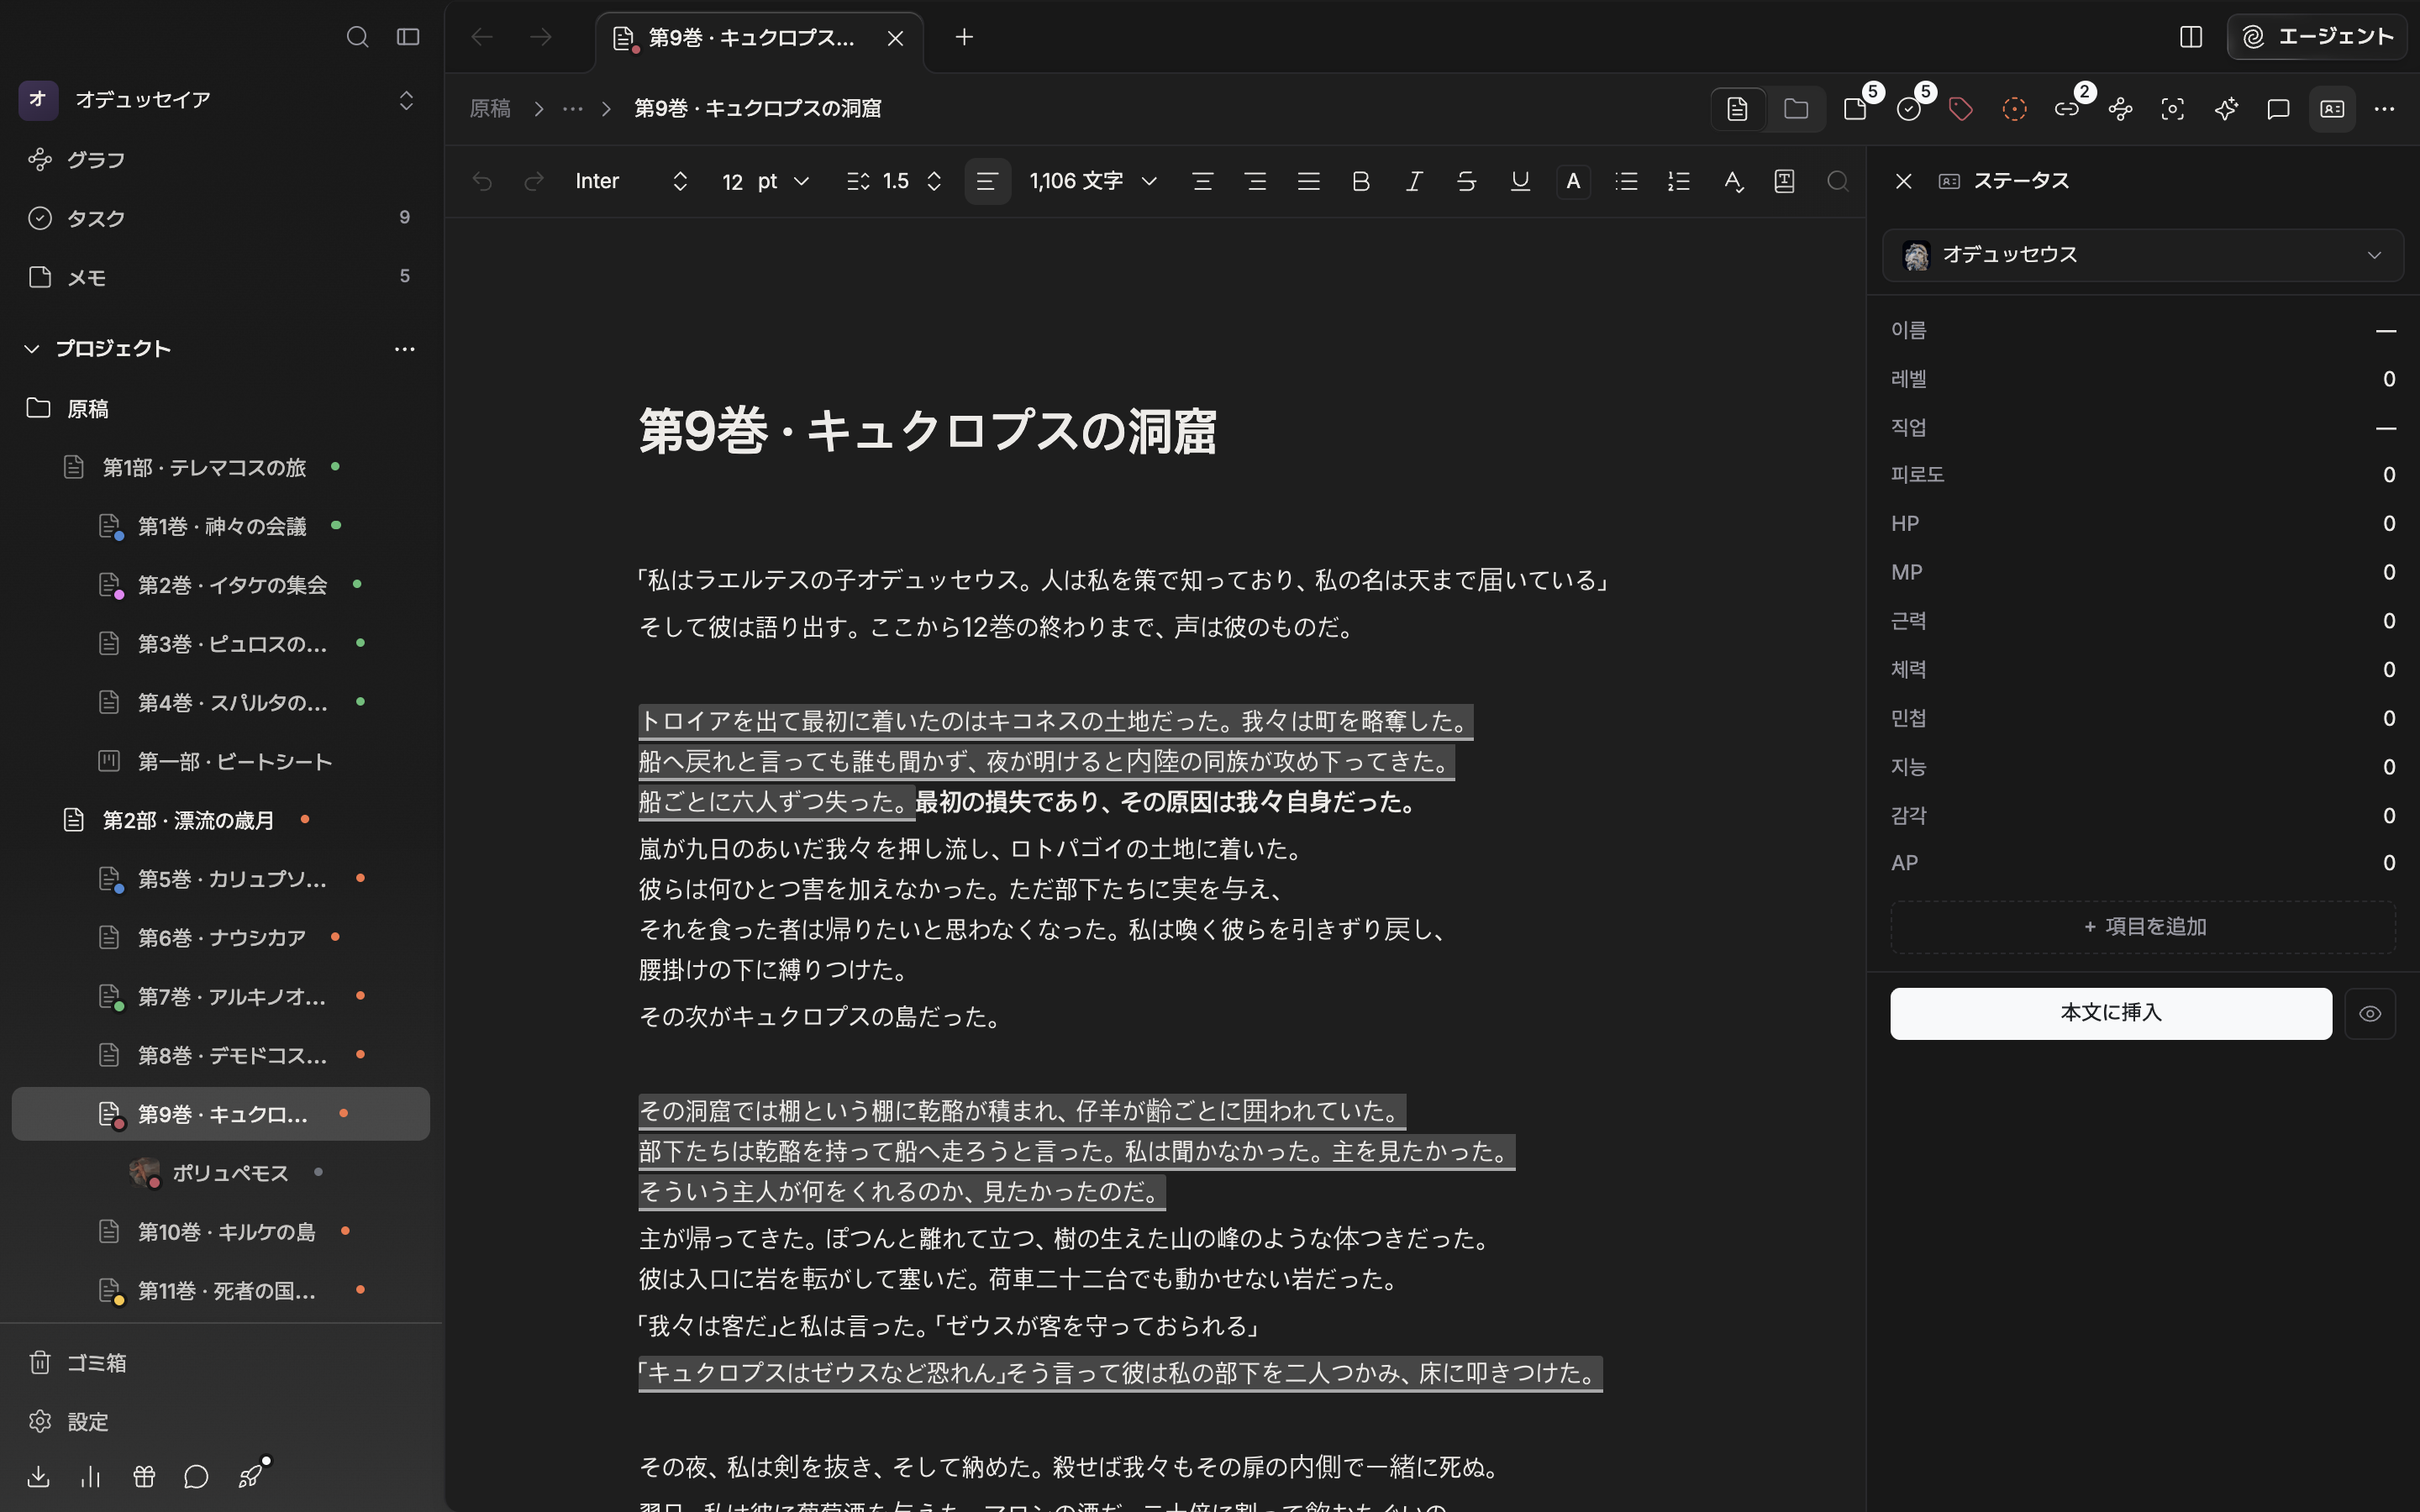Screen dimensions: 2420x1512
Task: Toggle strikethrough formatting
Action: 1467,181
